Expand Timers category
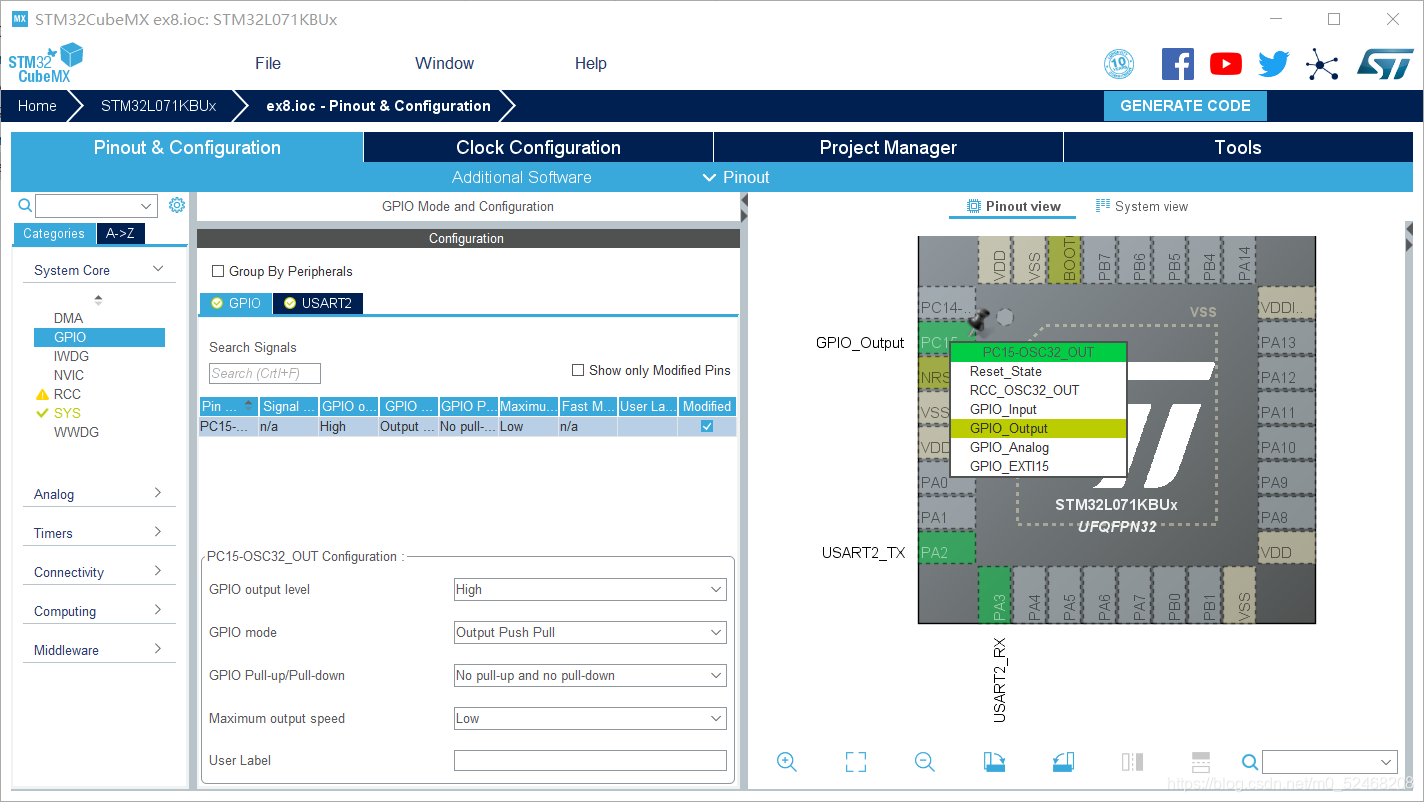The image size is (1424, 802). [99, 533]
